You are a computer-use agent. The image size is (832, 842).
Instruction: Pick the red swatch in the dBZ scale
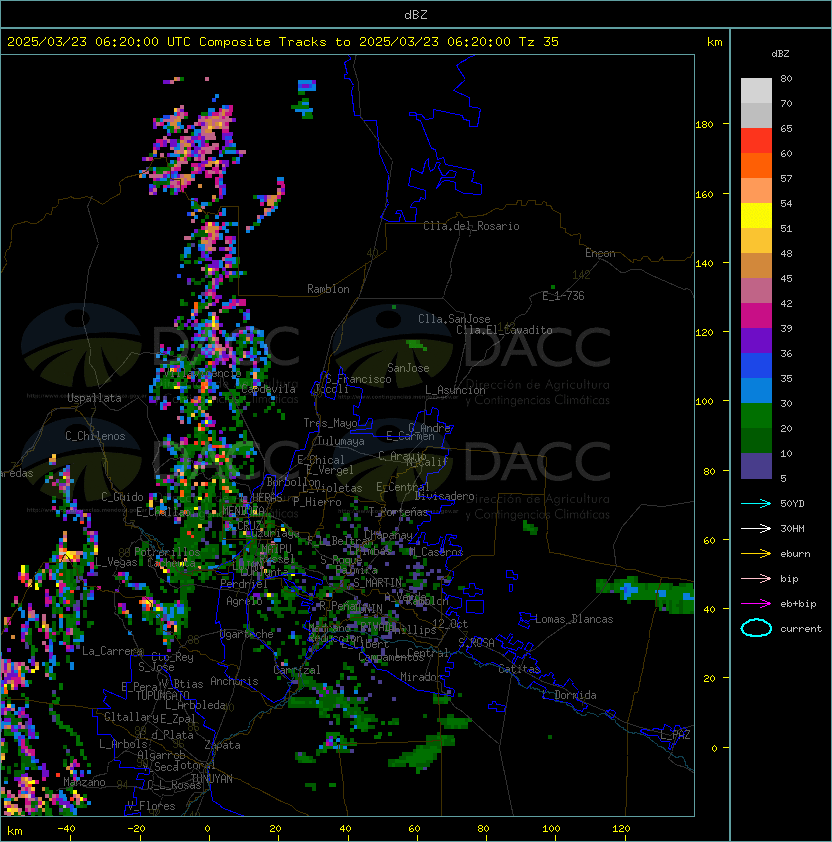click(756, 141)
